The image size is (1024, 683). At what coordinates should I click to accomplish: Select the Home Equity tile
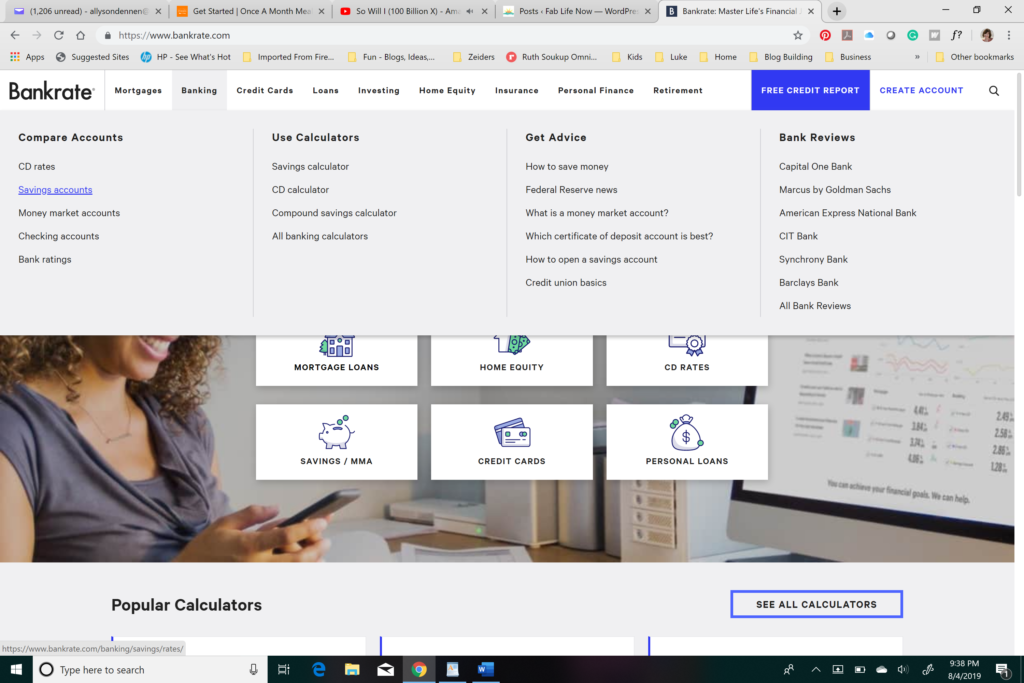point(511,360)
